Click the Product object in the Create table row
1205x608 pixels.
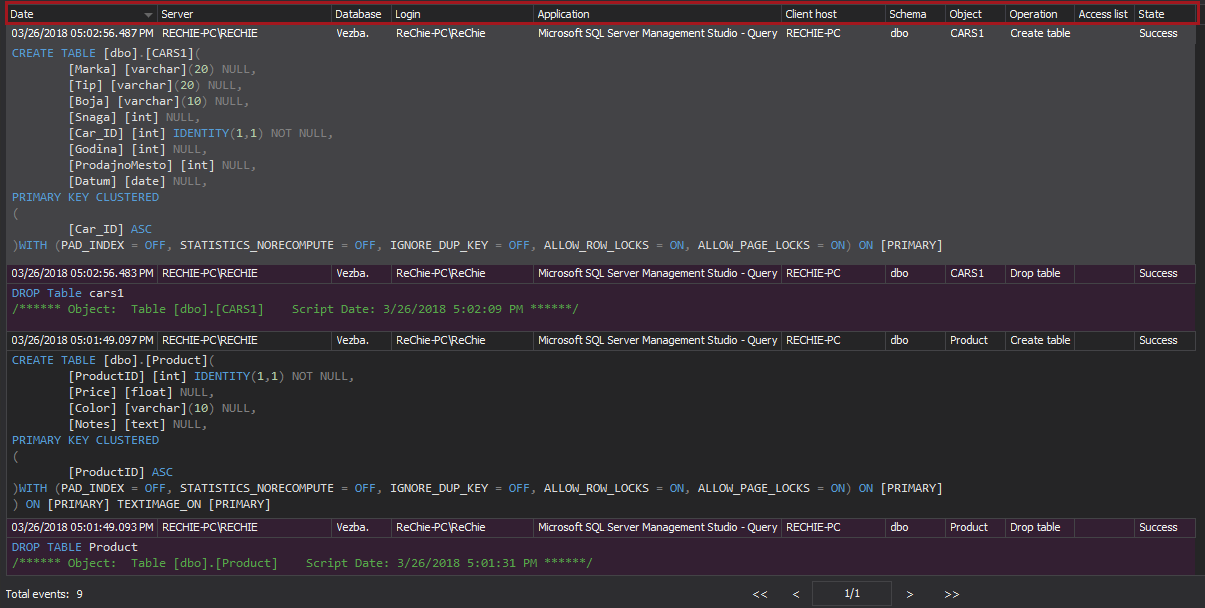pos(975,340)
